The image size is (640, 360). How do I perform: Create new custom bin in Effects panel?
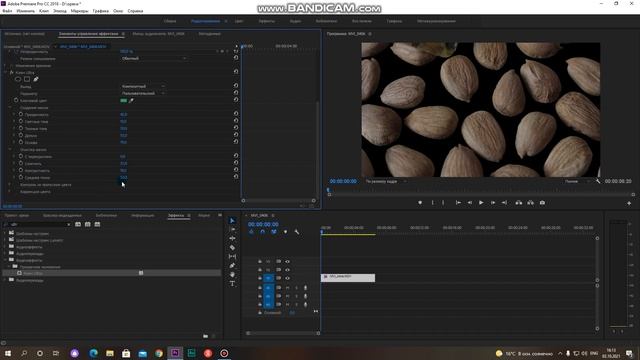point(205,336)
